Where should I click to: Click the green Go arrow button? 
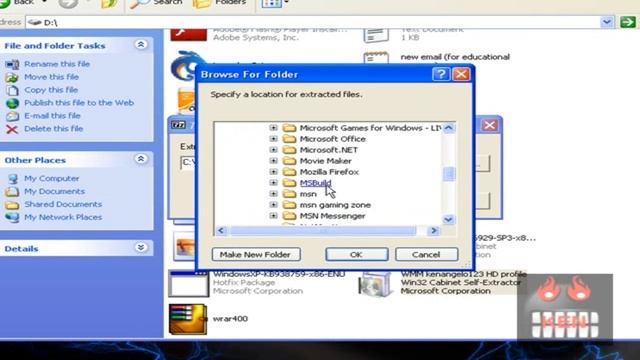628,22
